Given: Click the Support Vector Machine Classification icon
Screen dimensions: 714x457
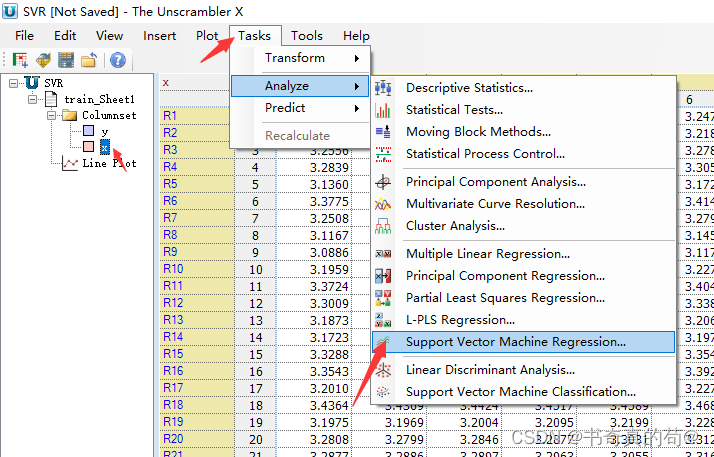Looking at the screenshot, I should click(x=383, y=392).
